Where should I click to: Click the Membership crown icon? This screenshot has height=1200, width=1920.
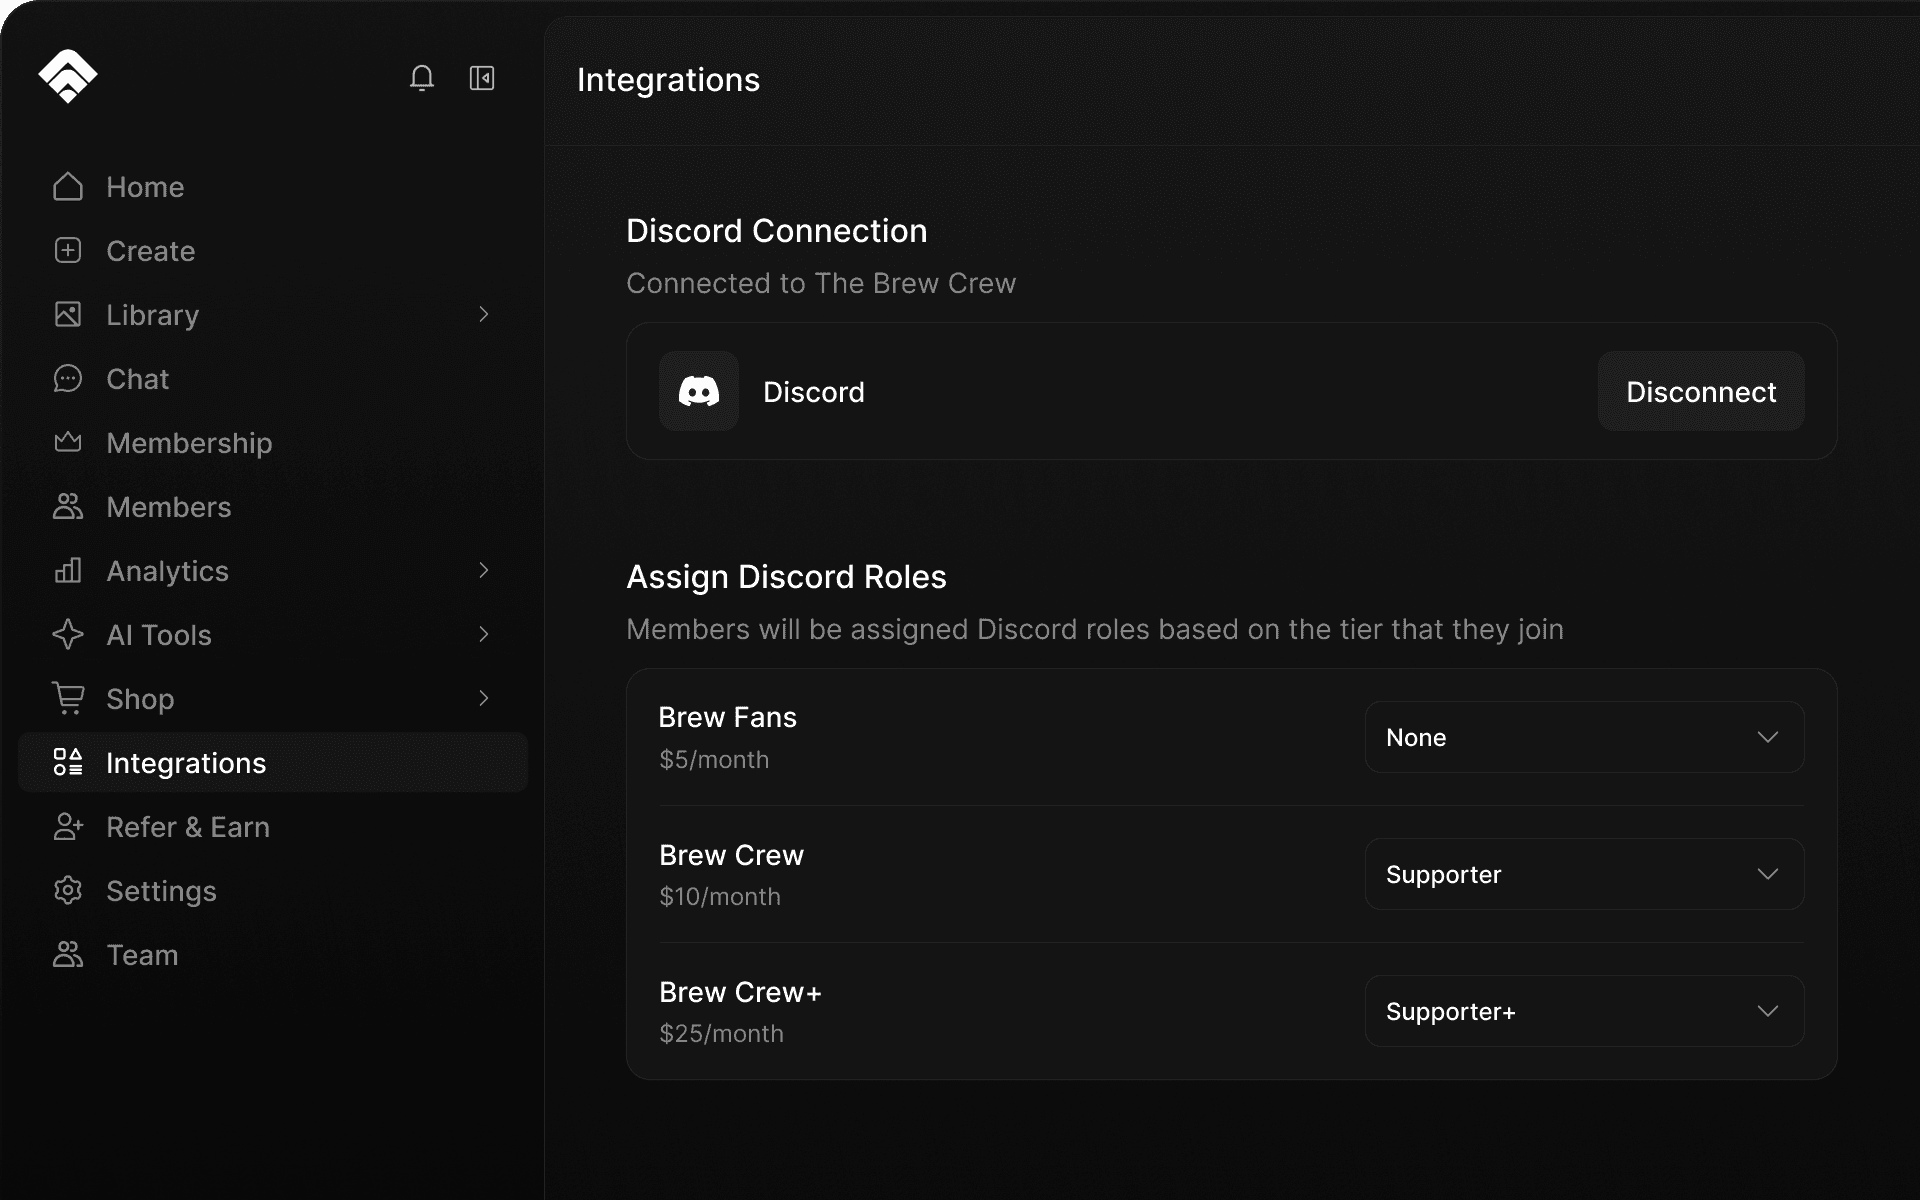(68, 442)
